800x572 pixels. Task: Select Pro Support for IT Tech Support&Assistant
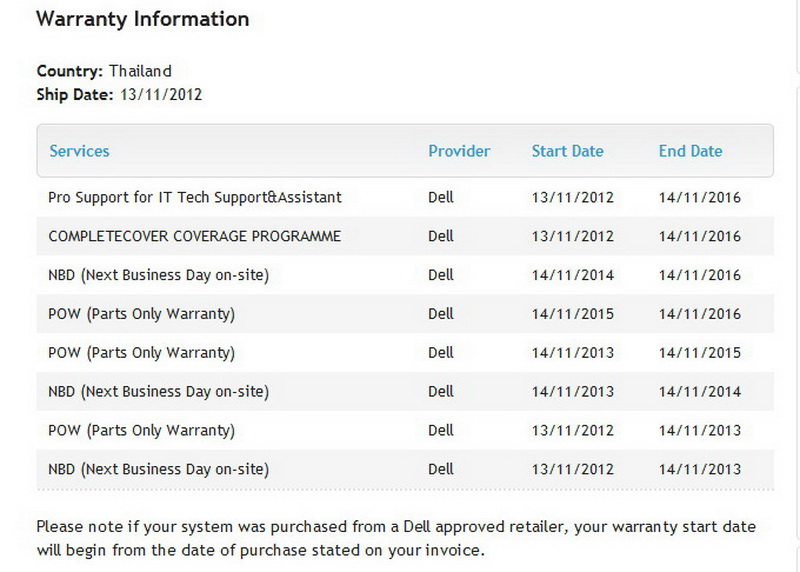point(195,197)
